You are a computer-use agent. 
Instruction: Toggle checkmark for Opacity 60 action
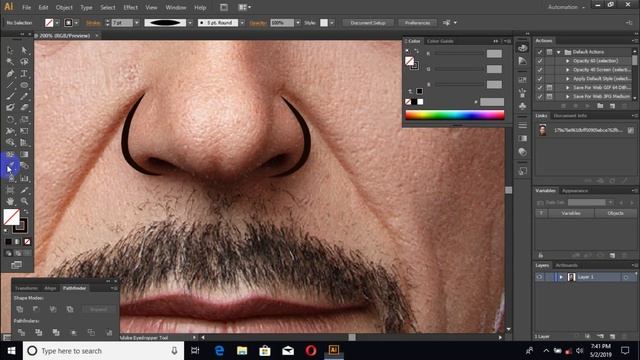coord(540,61)
